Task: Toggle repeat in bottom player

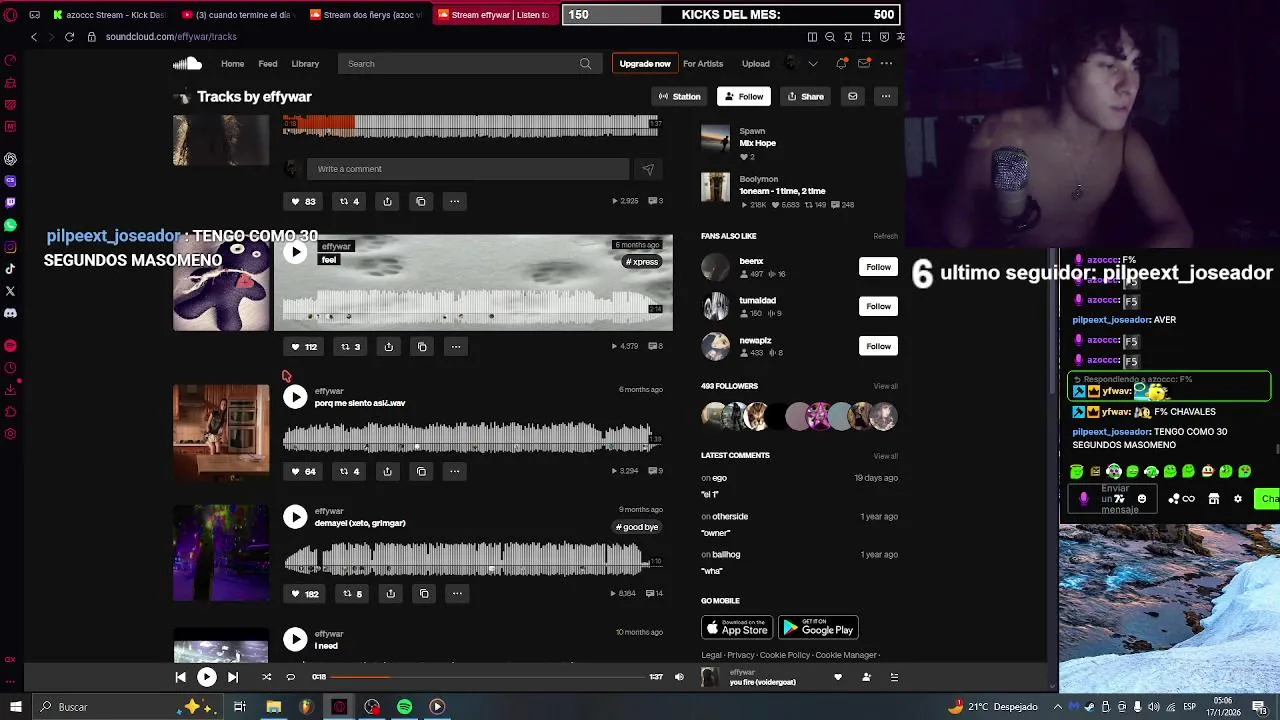Action: pos(291,677)
